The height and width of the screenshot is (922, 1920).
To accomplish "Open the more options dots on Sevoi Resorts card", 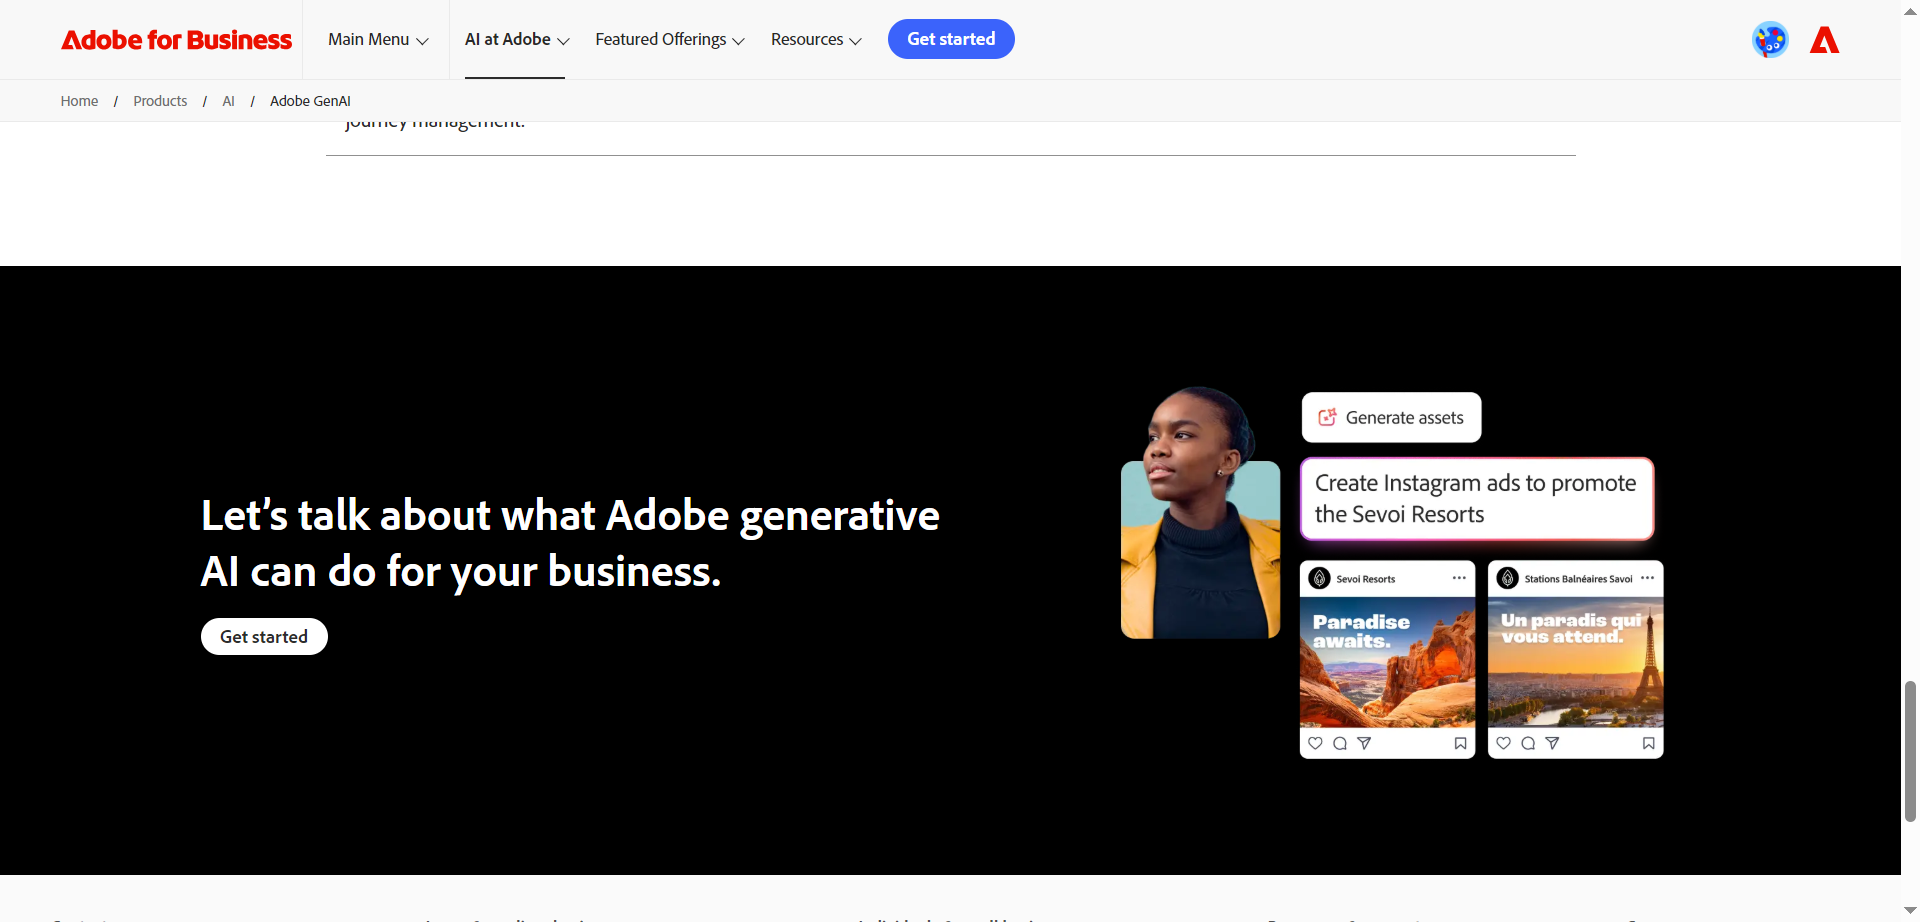I will [1459, 578].
